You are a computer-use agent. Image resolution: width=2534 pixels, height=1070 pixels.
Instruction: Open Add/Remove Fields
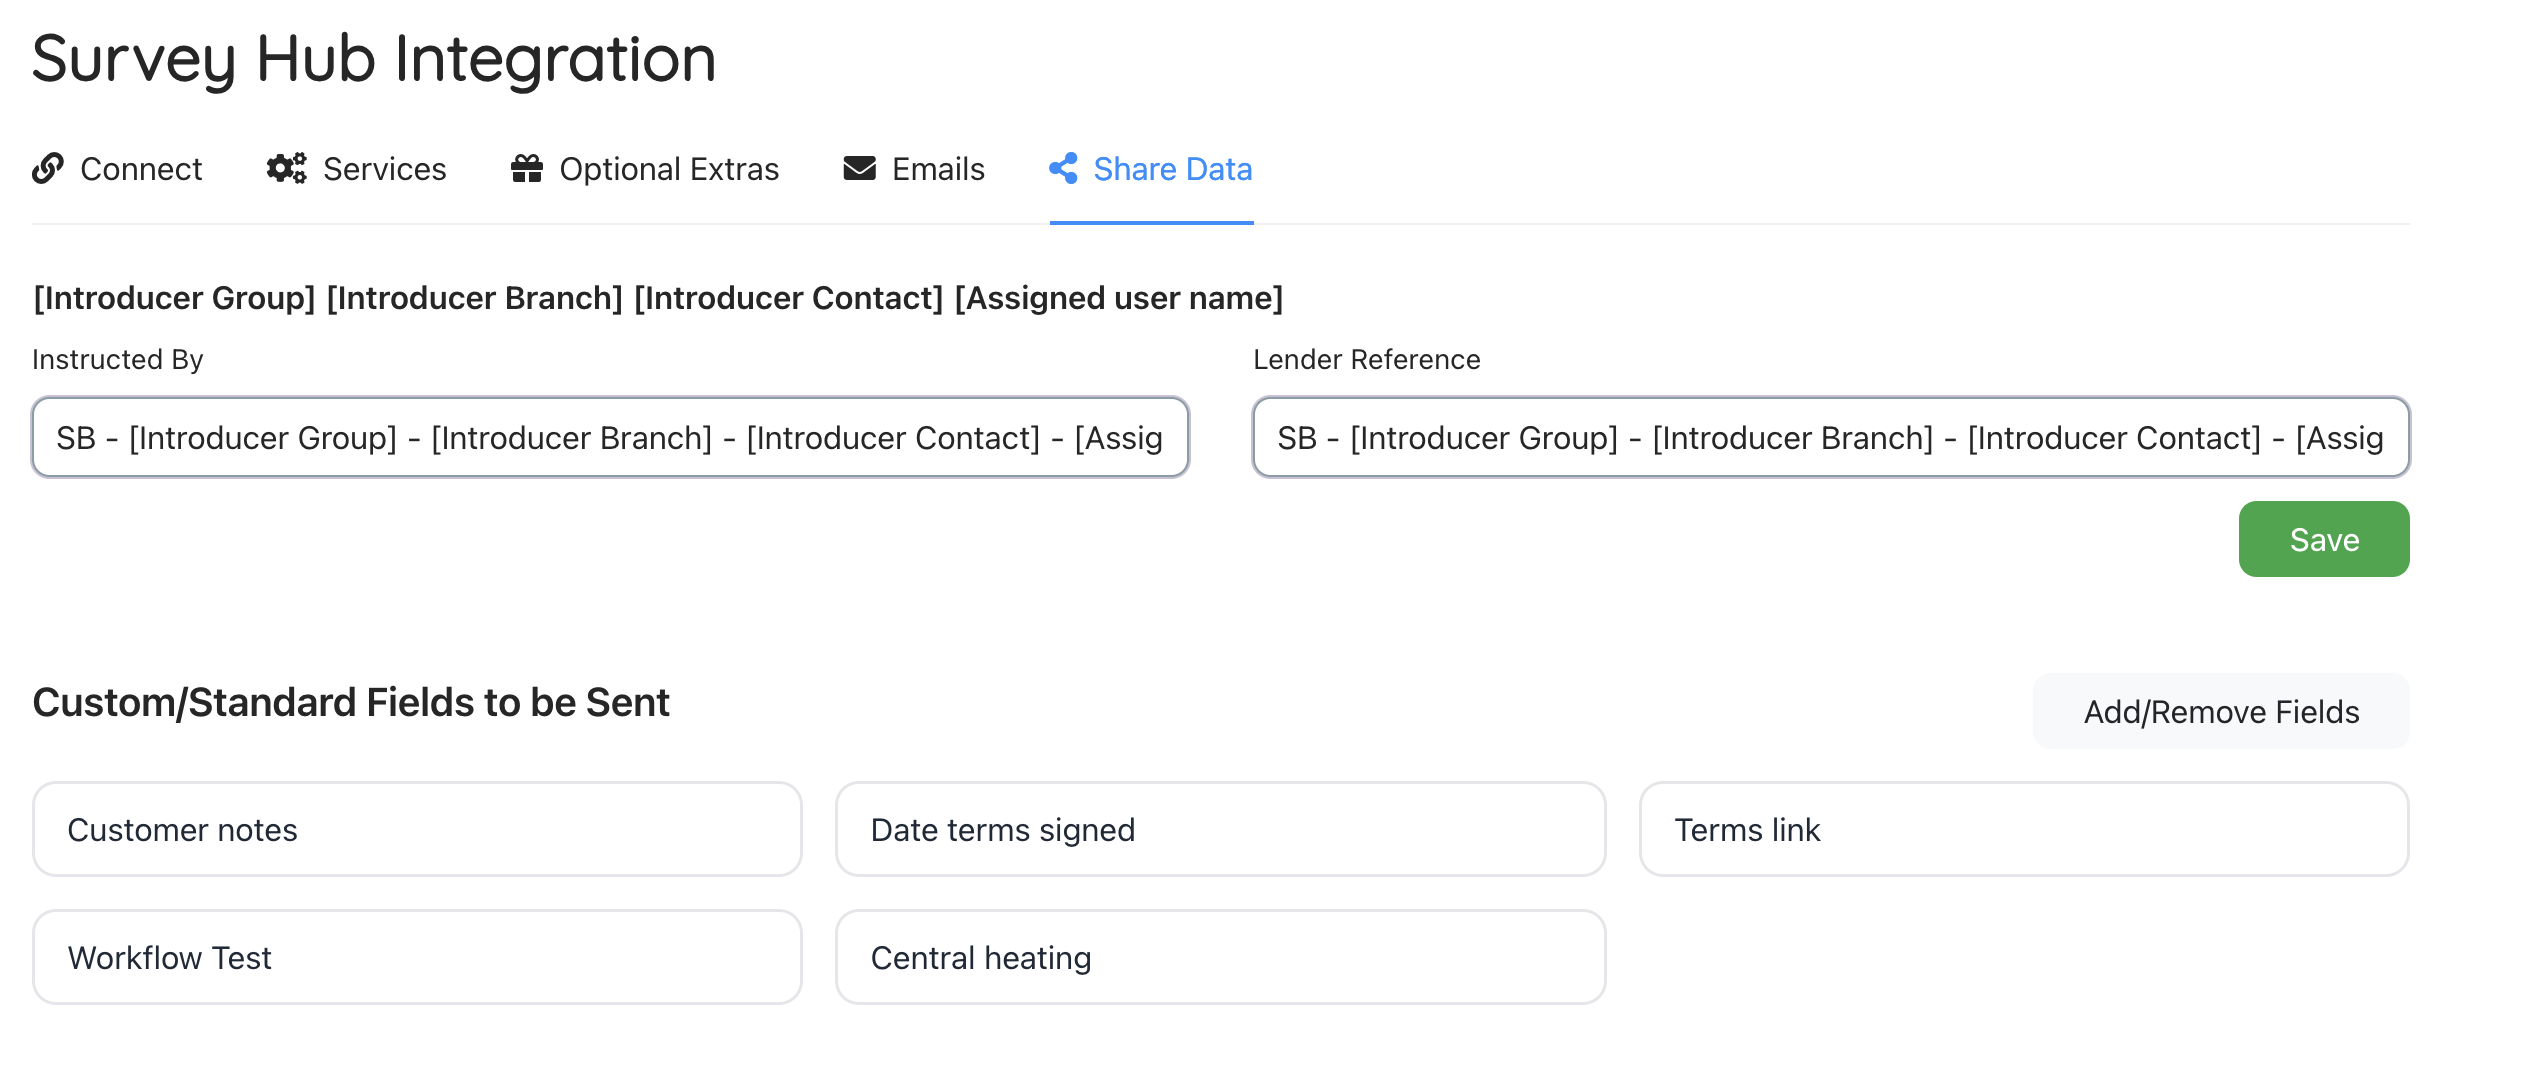click(2220, 712)
